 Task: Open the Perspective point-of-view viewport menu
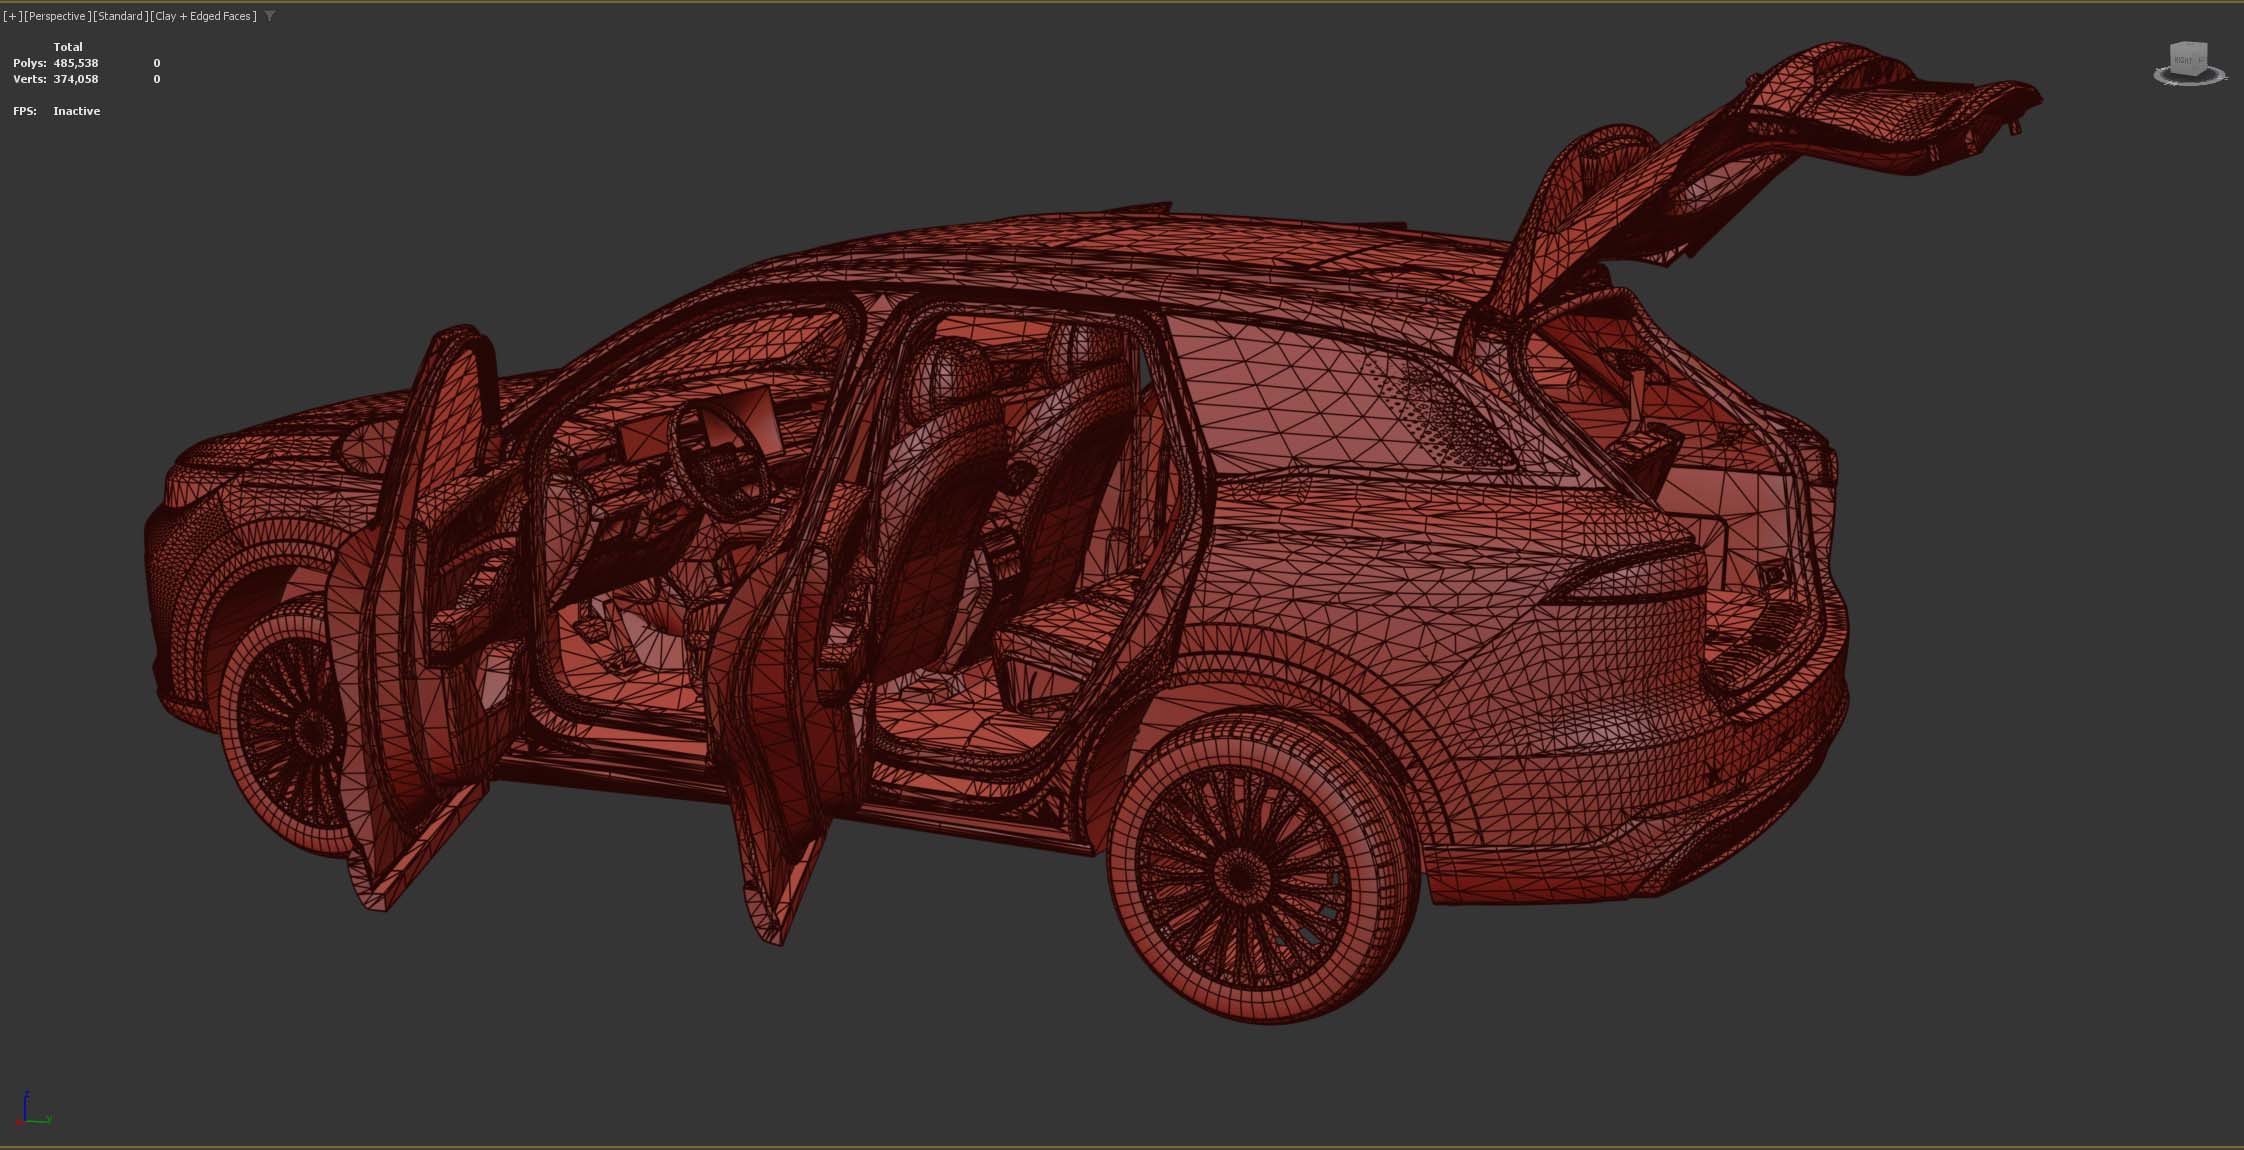(x=57, y=16)
